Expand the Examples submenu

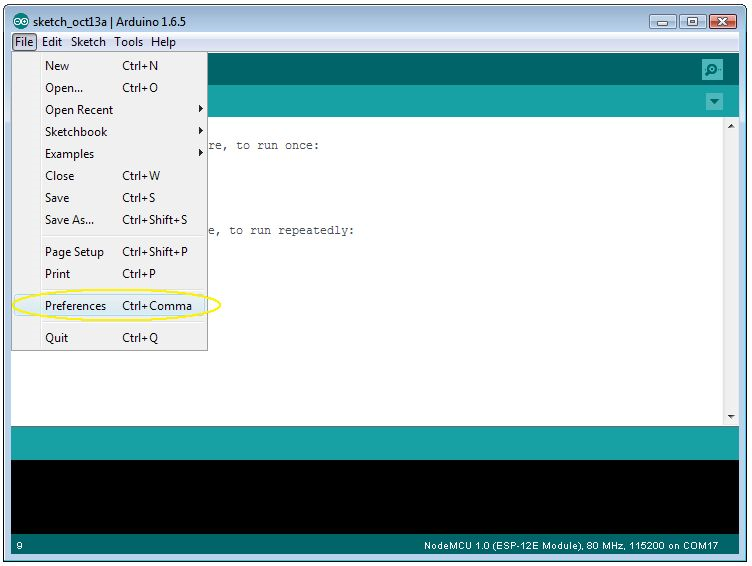coord(110,154)
